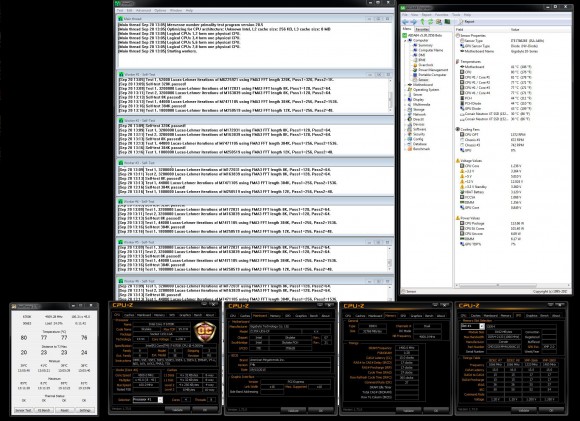Click the AIDA64 forward navigation arrow
The width and height of the screenshot is (580, 421).
click(x=413, y=22)
